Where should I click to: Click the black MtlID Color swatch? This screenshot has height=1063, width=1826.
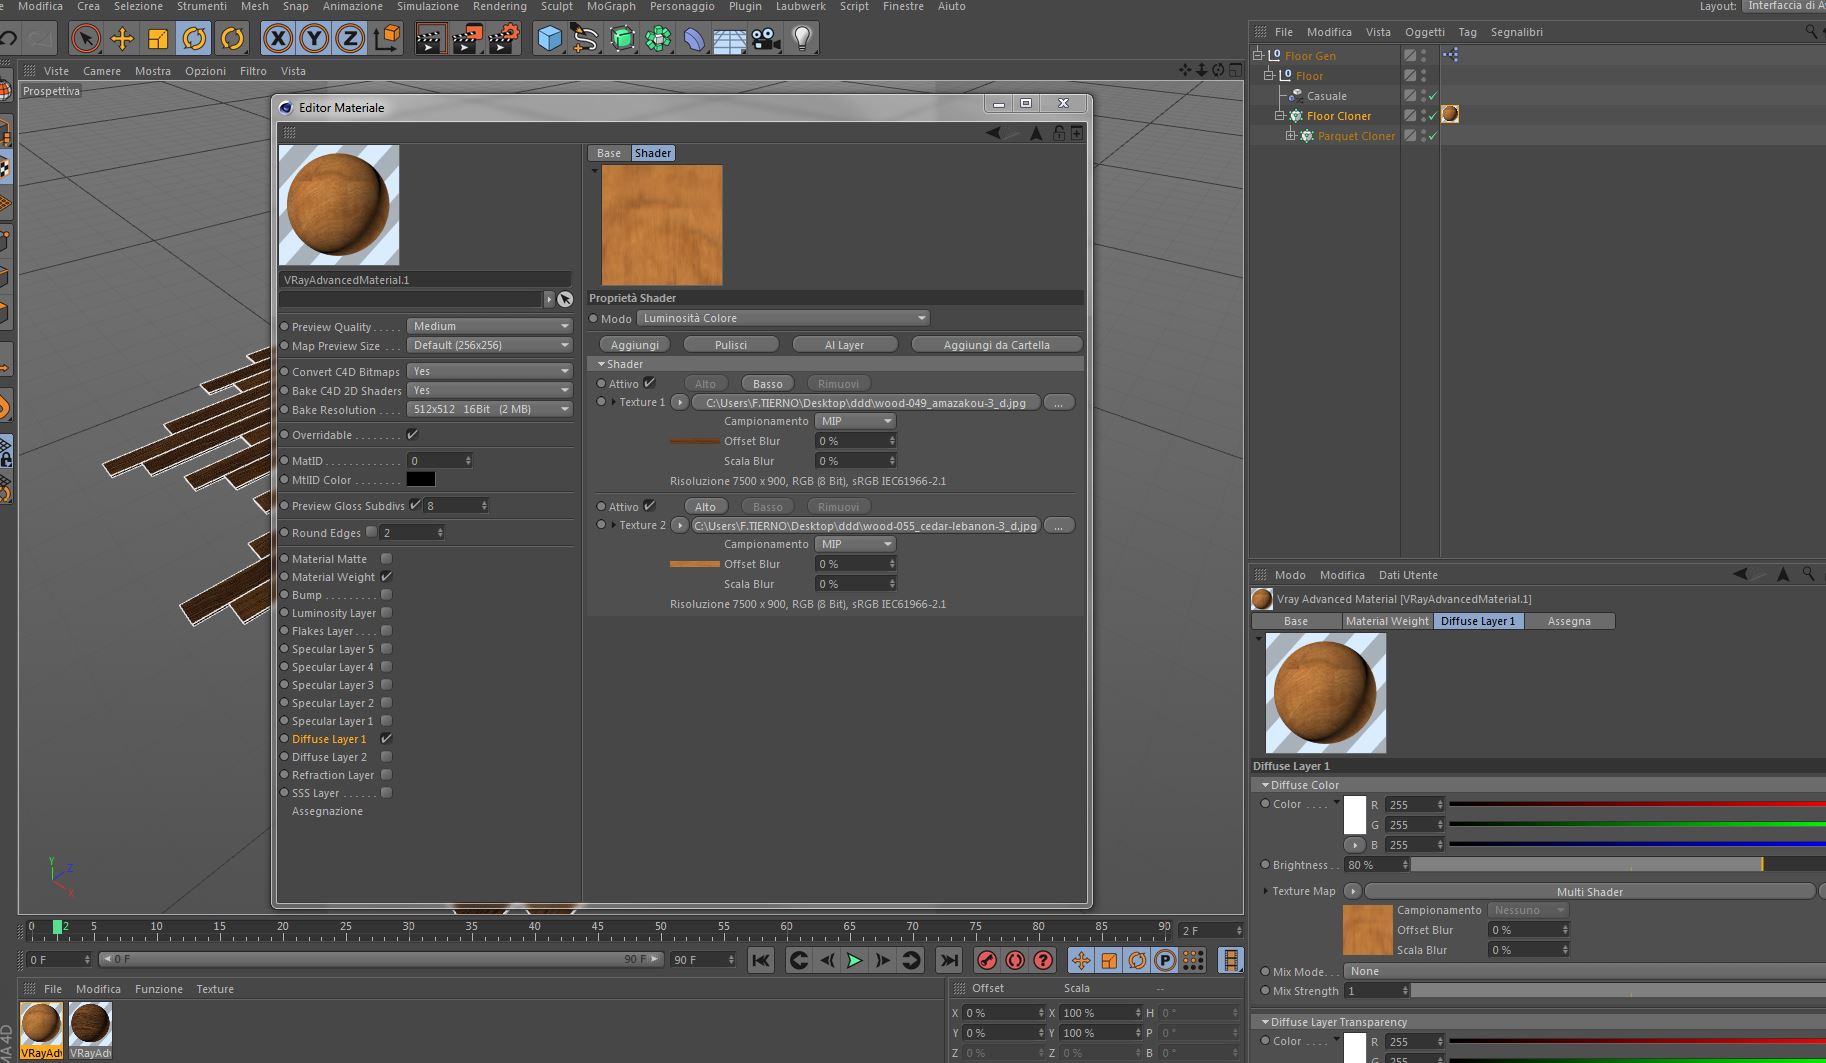pyautogui.click(x=420, y=480)
